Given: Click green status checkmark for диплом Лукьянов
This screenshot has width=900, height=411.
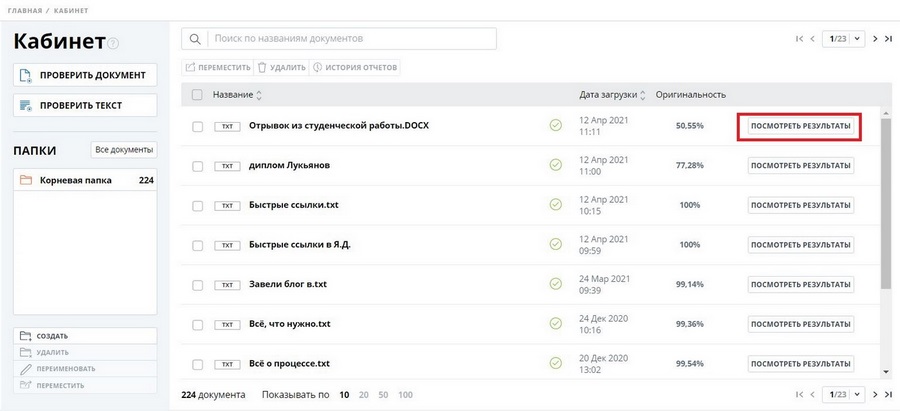Looking at the screenshot, I should [556, 165].
